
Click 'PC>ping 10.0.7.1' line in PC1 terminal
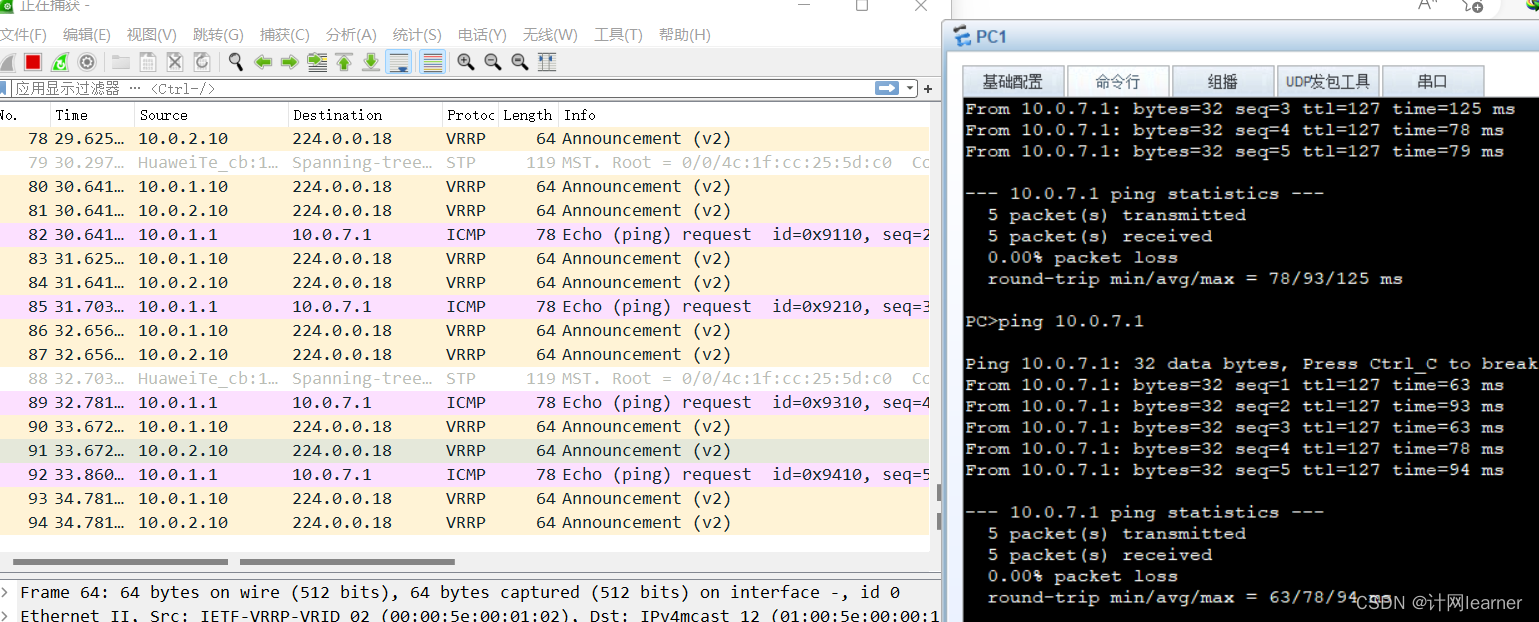1054,321
